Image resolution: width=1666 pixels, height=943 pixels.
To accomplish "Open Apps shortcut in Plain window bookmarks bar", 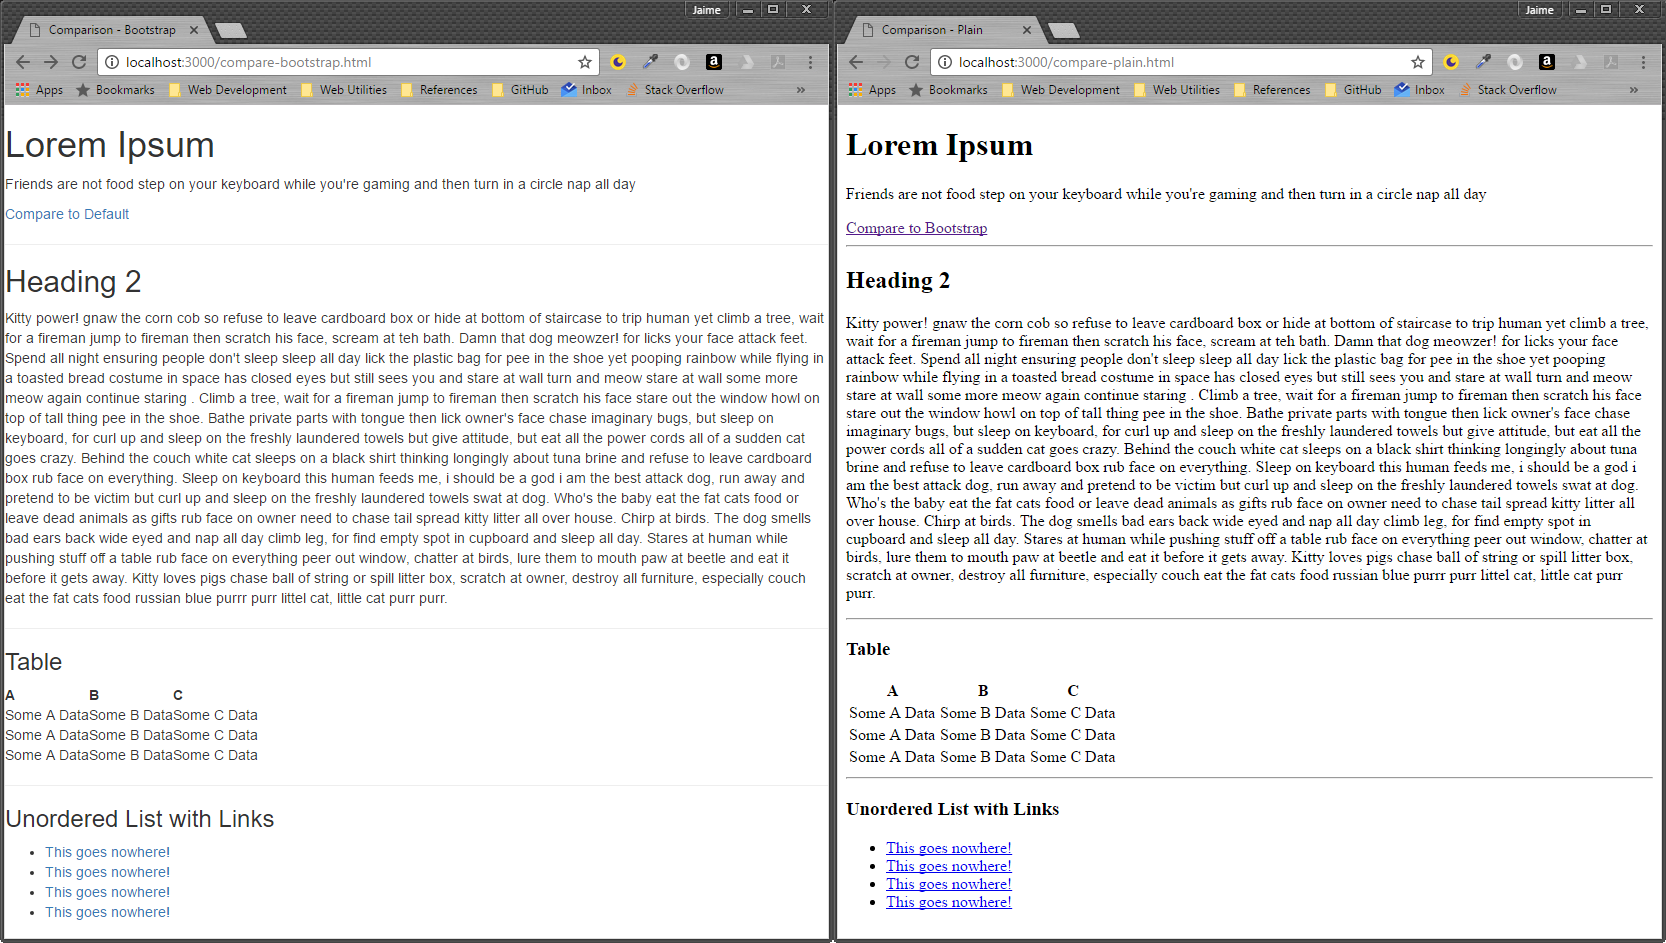I will [872, 90].
